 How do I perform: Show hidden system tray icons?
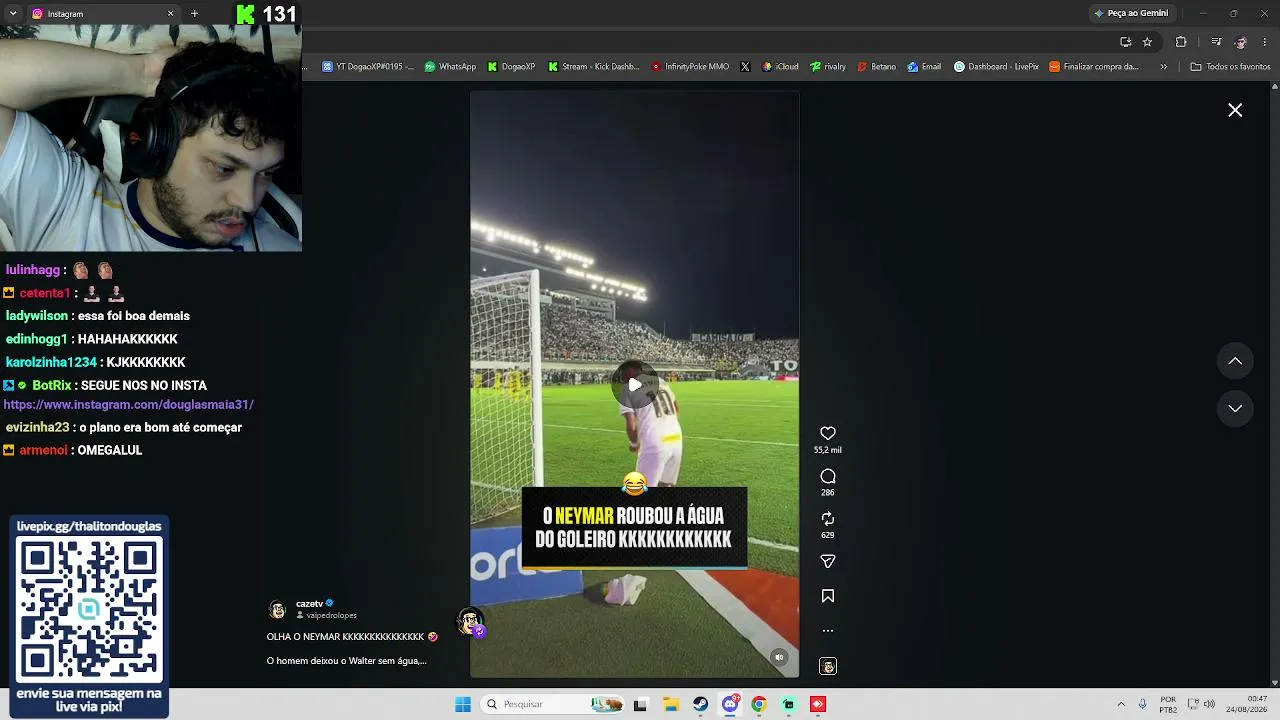[1121, 704]
